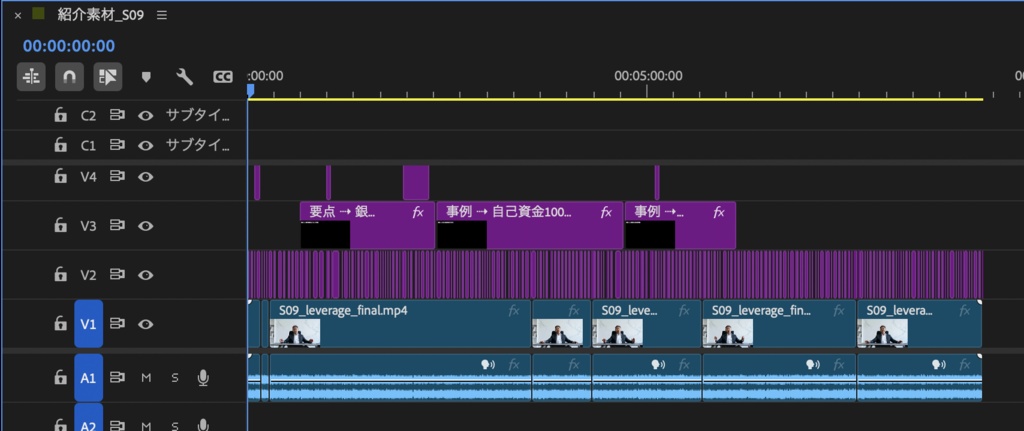Click black thumbnail of 要点 clip

[325, 234]
